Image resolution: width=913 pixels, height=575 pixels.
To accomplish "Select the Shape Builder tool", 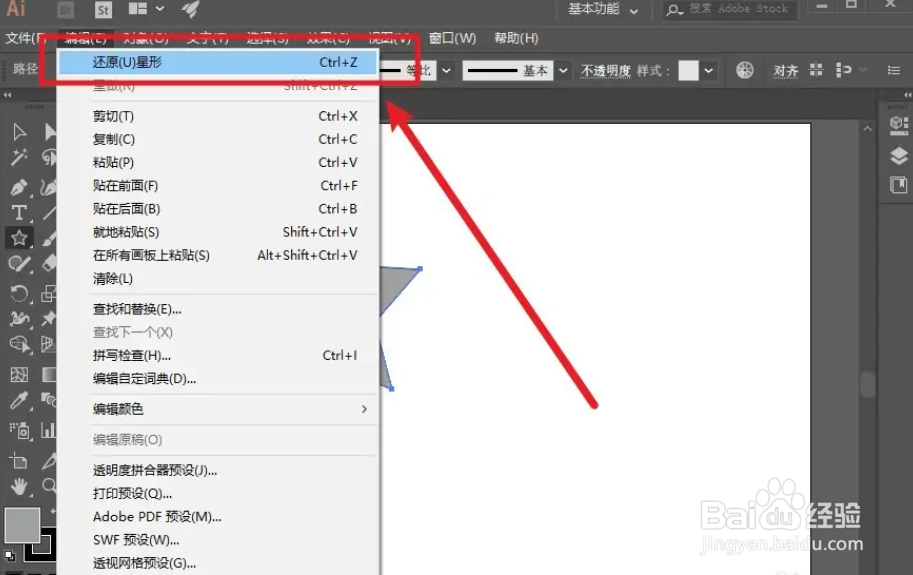I will tap(19, 344).
